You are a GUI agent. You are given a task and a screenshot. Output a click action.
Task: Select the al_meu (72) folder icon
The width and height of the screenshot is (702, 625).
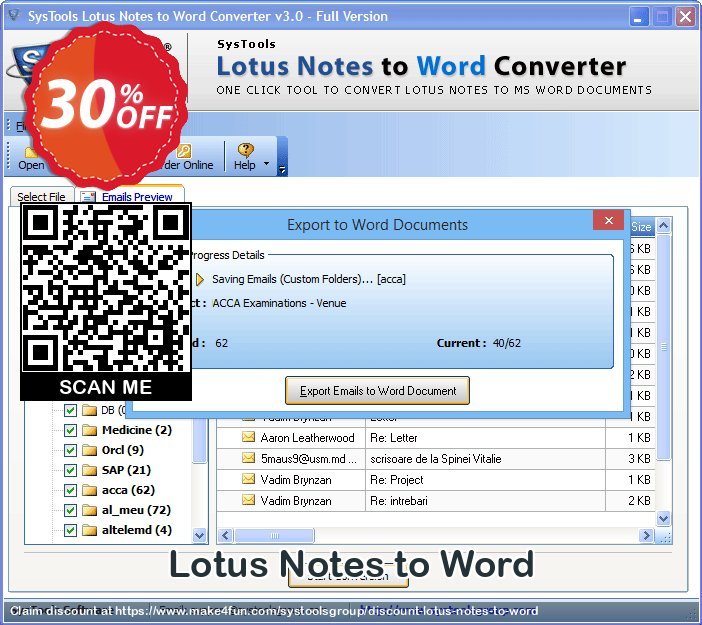[90, 510]
